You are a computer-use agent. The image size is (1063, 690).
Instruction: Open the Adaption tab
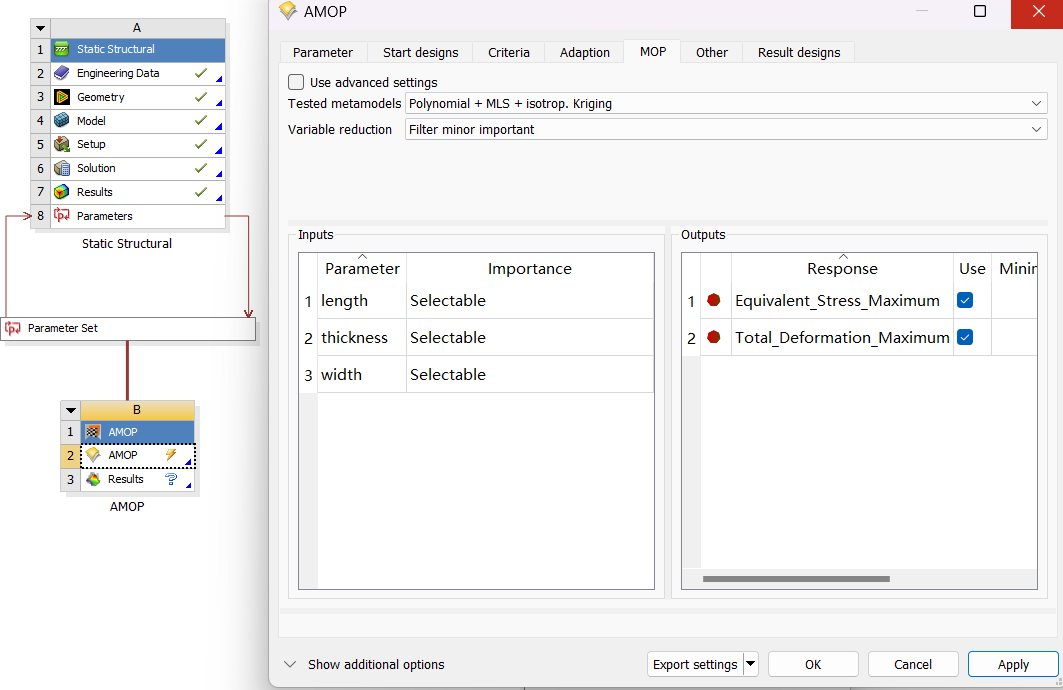click(584, 52)
